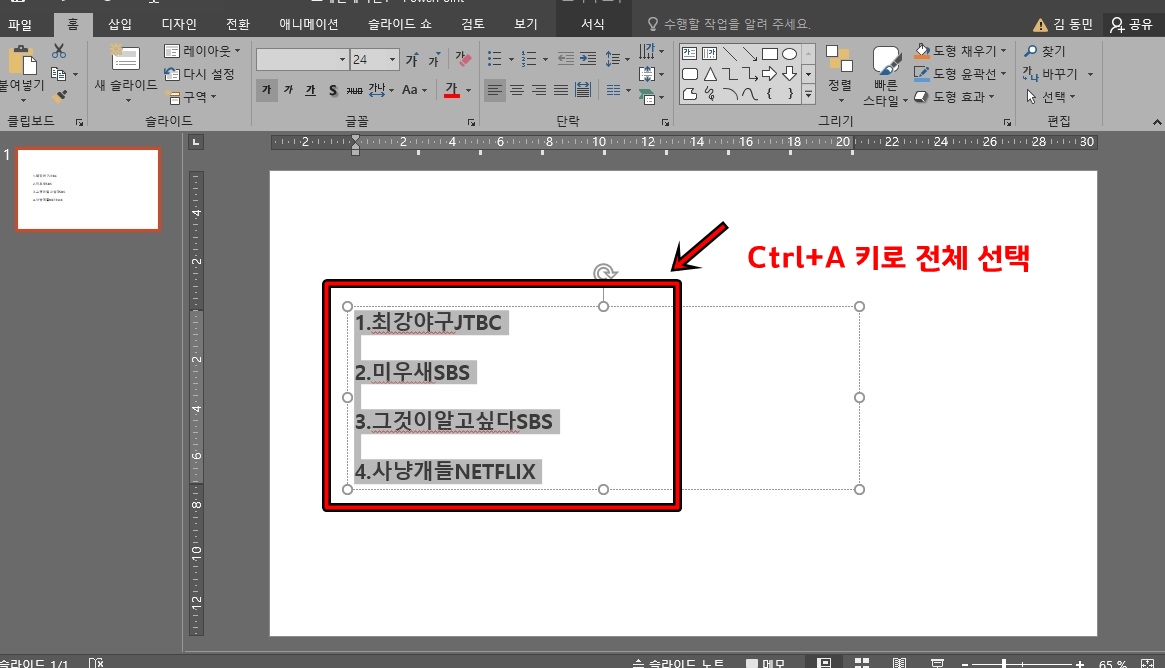Click the font color red swatch button
Image resolution: width=1165 pixels, height=668 pixels.
[x=452, y=90]
